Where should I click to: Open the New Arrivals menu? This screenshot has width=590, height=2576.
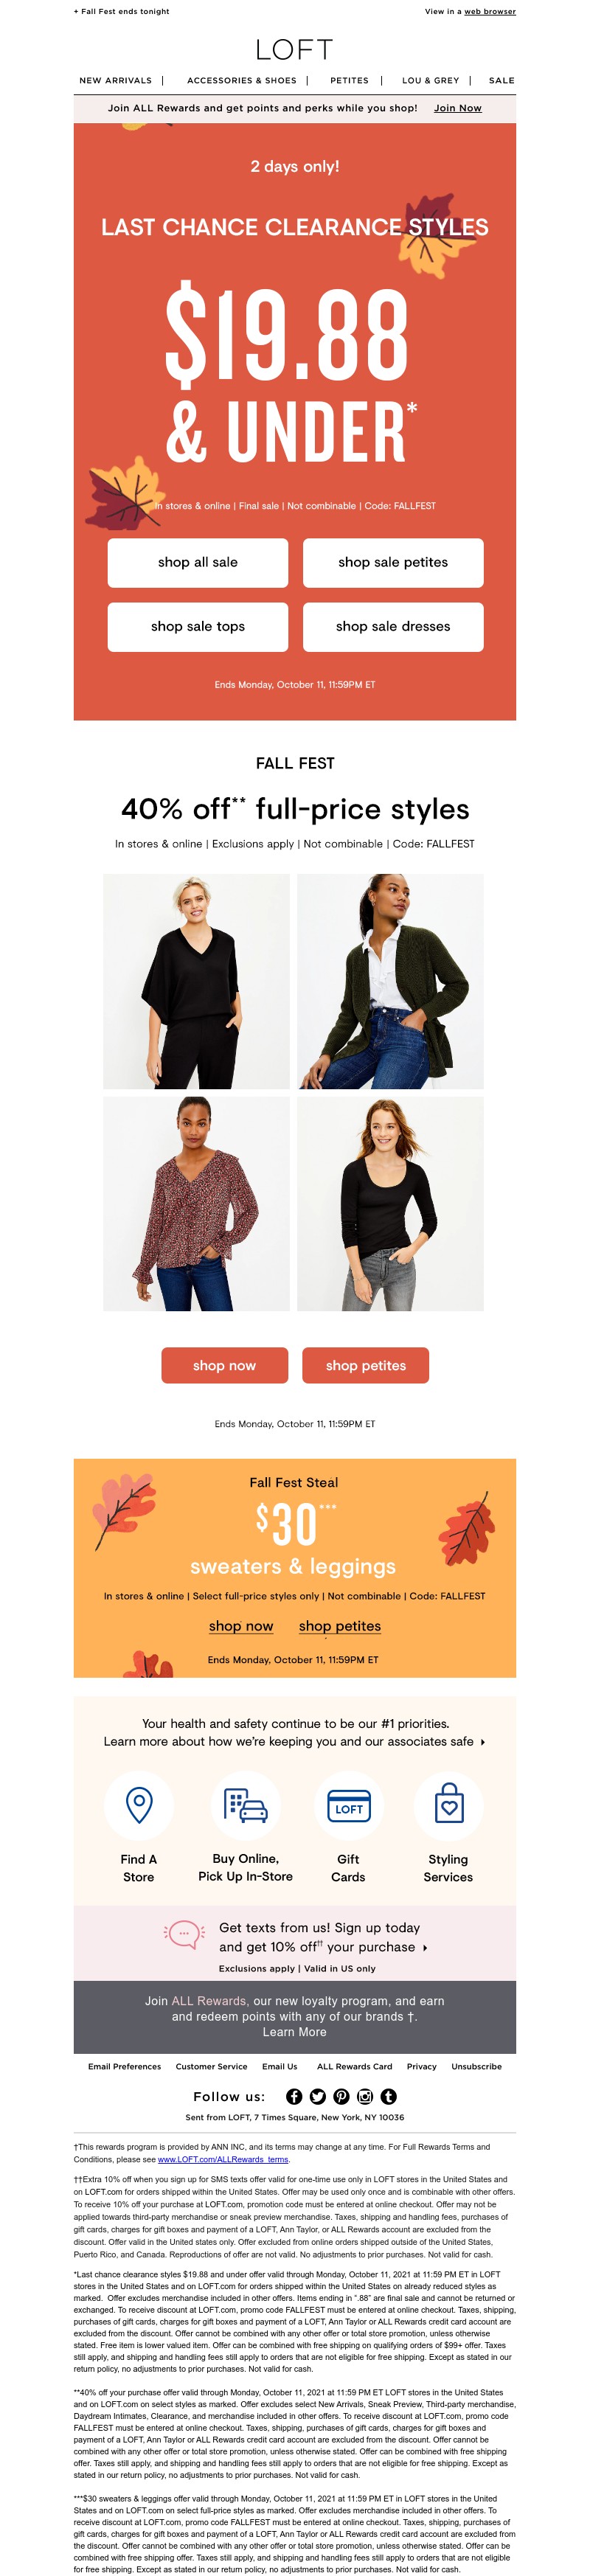point(116,80)
